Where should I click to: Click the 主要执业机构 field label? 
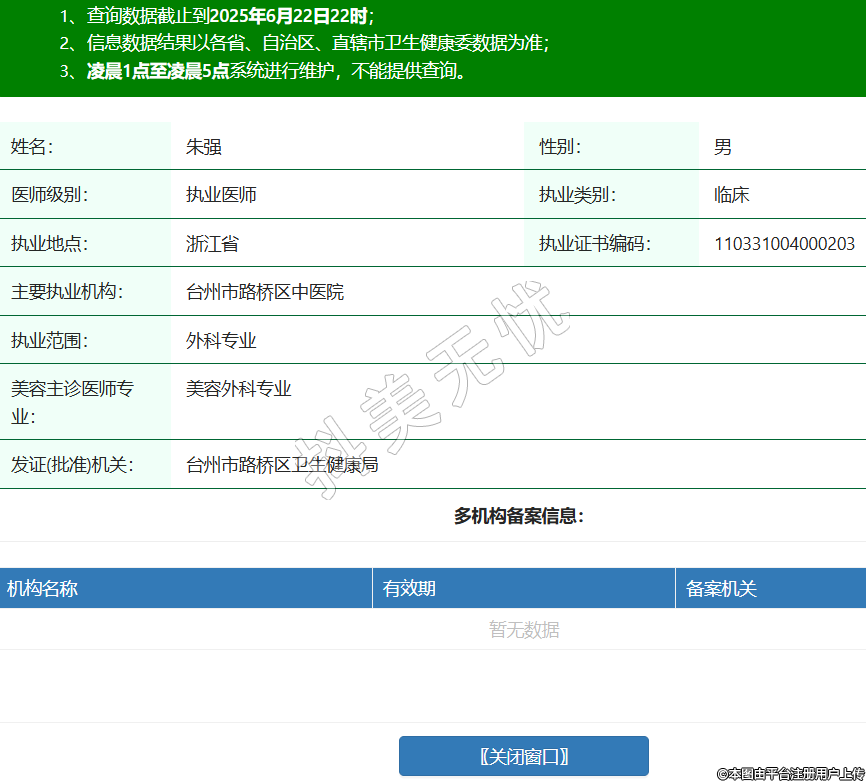(64, 292)
